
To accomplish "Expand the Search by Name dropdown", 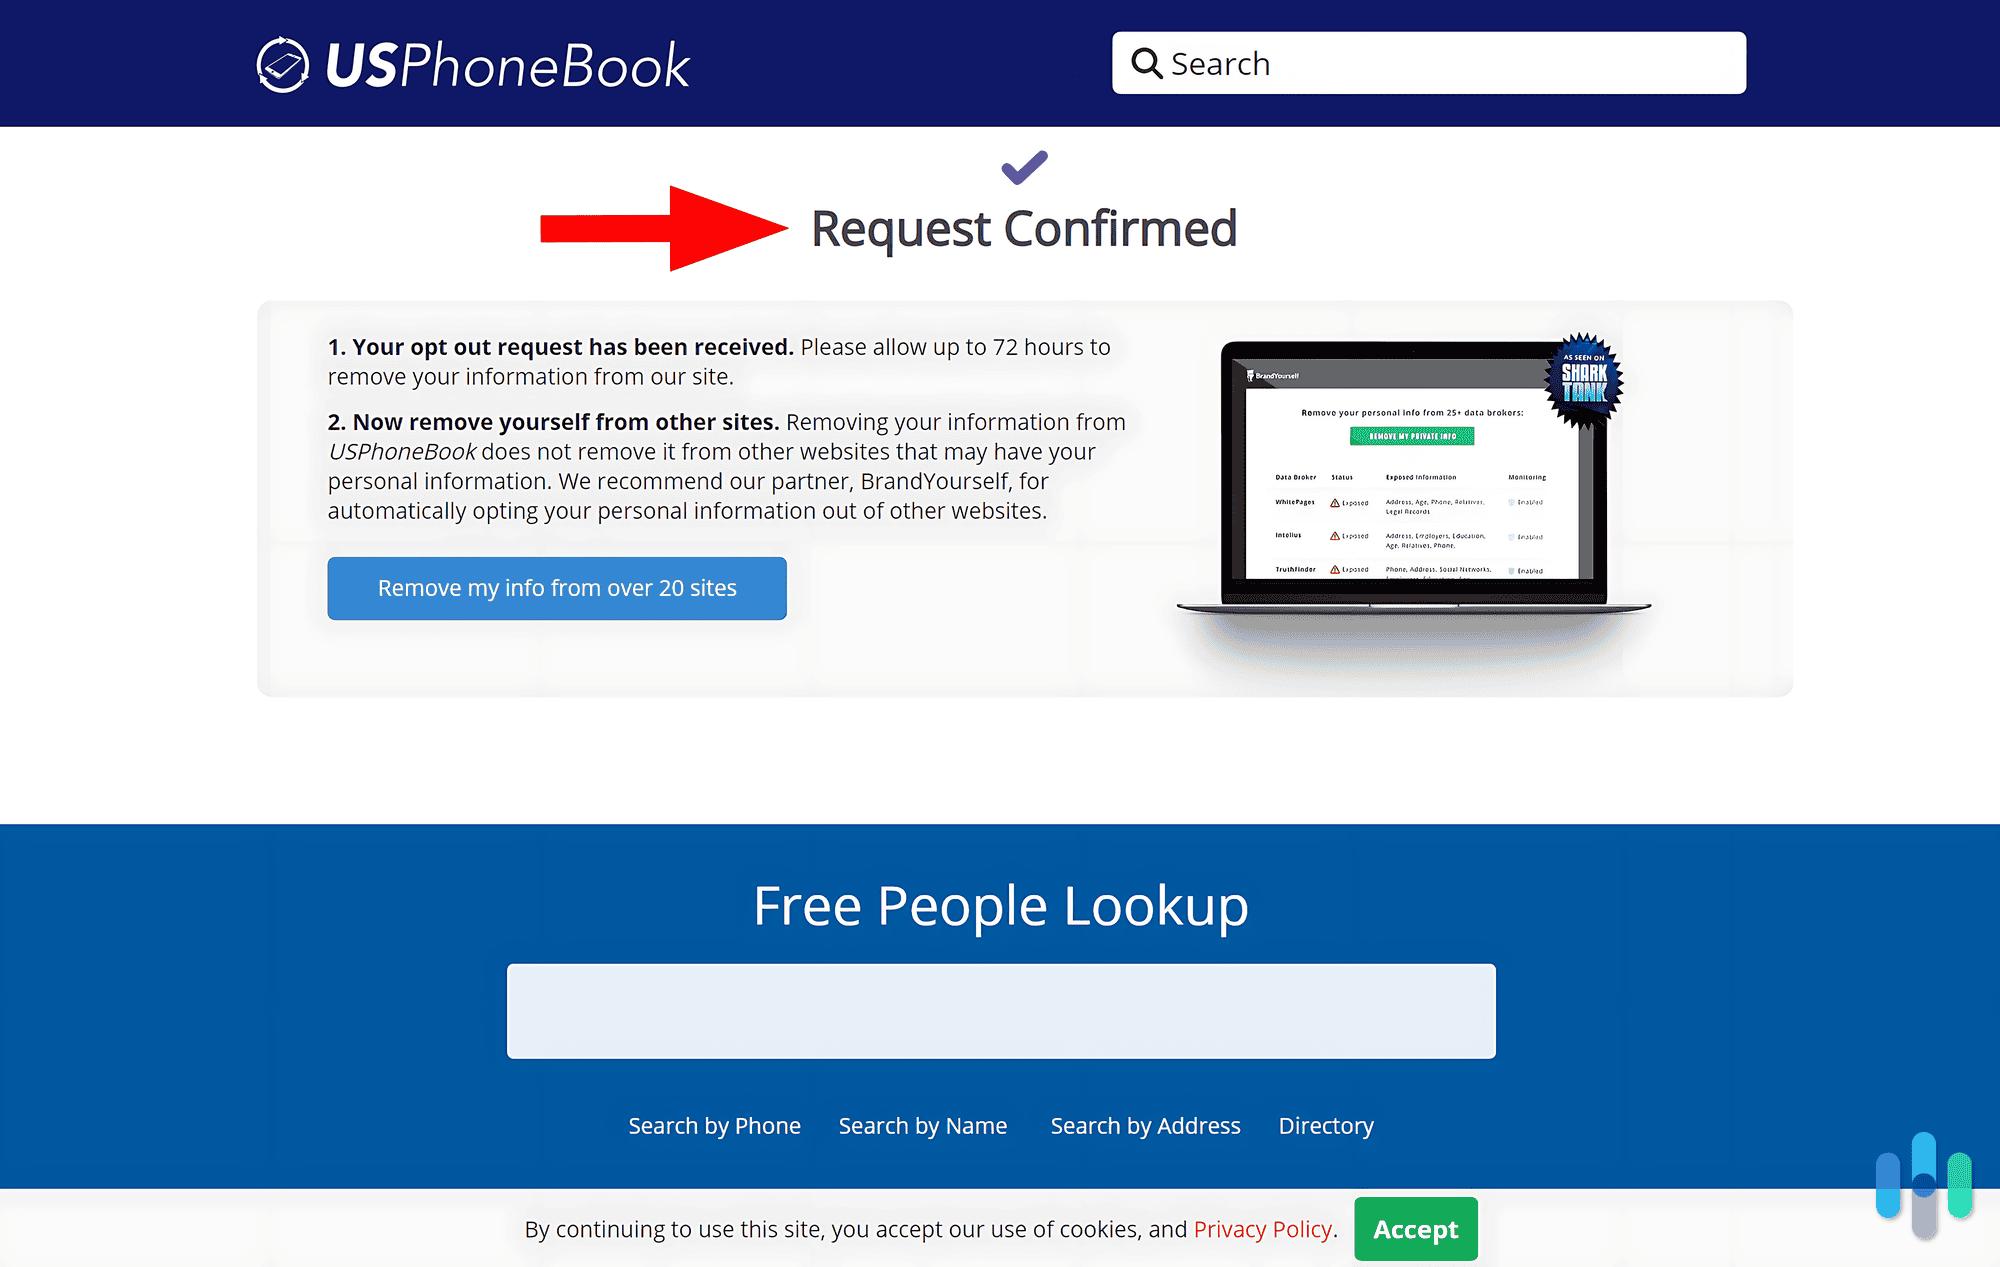I will point(924,1124).
